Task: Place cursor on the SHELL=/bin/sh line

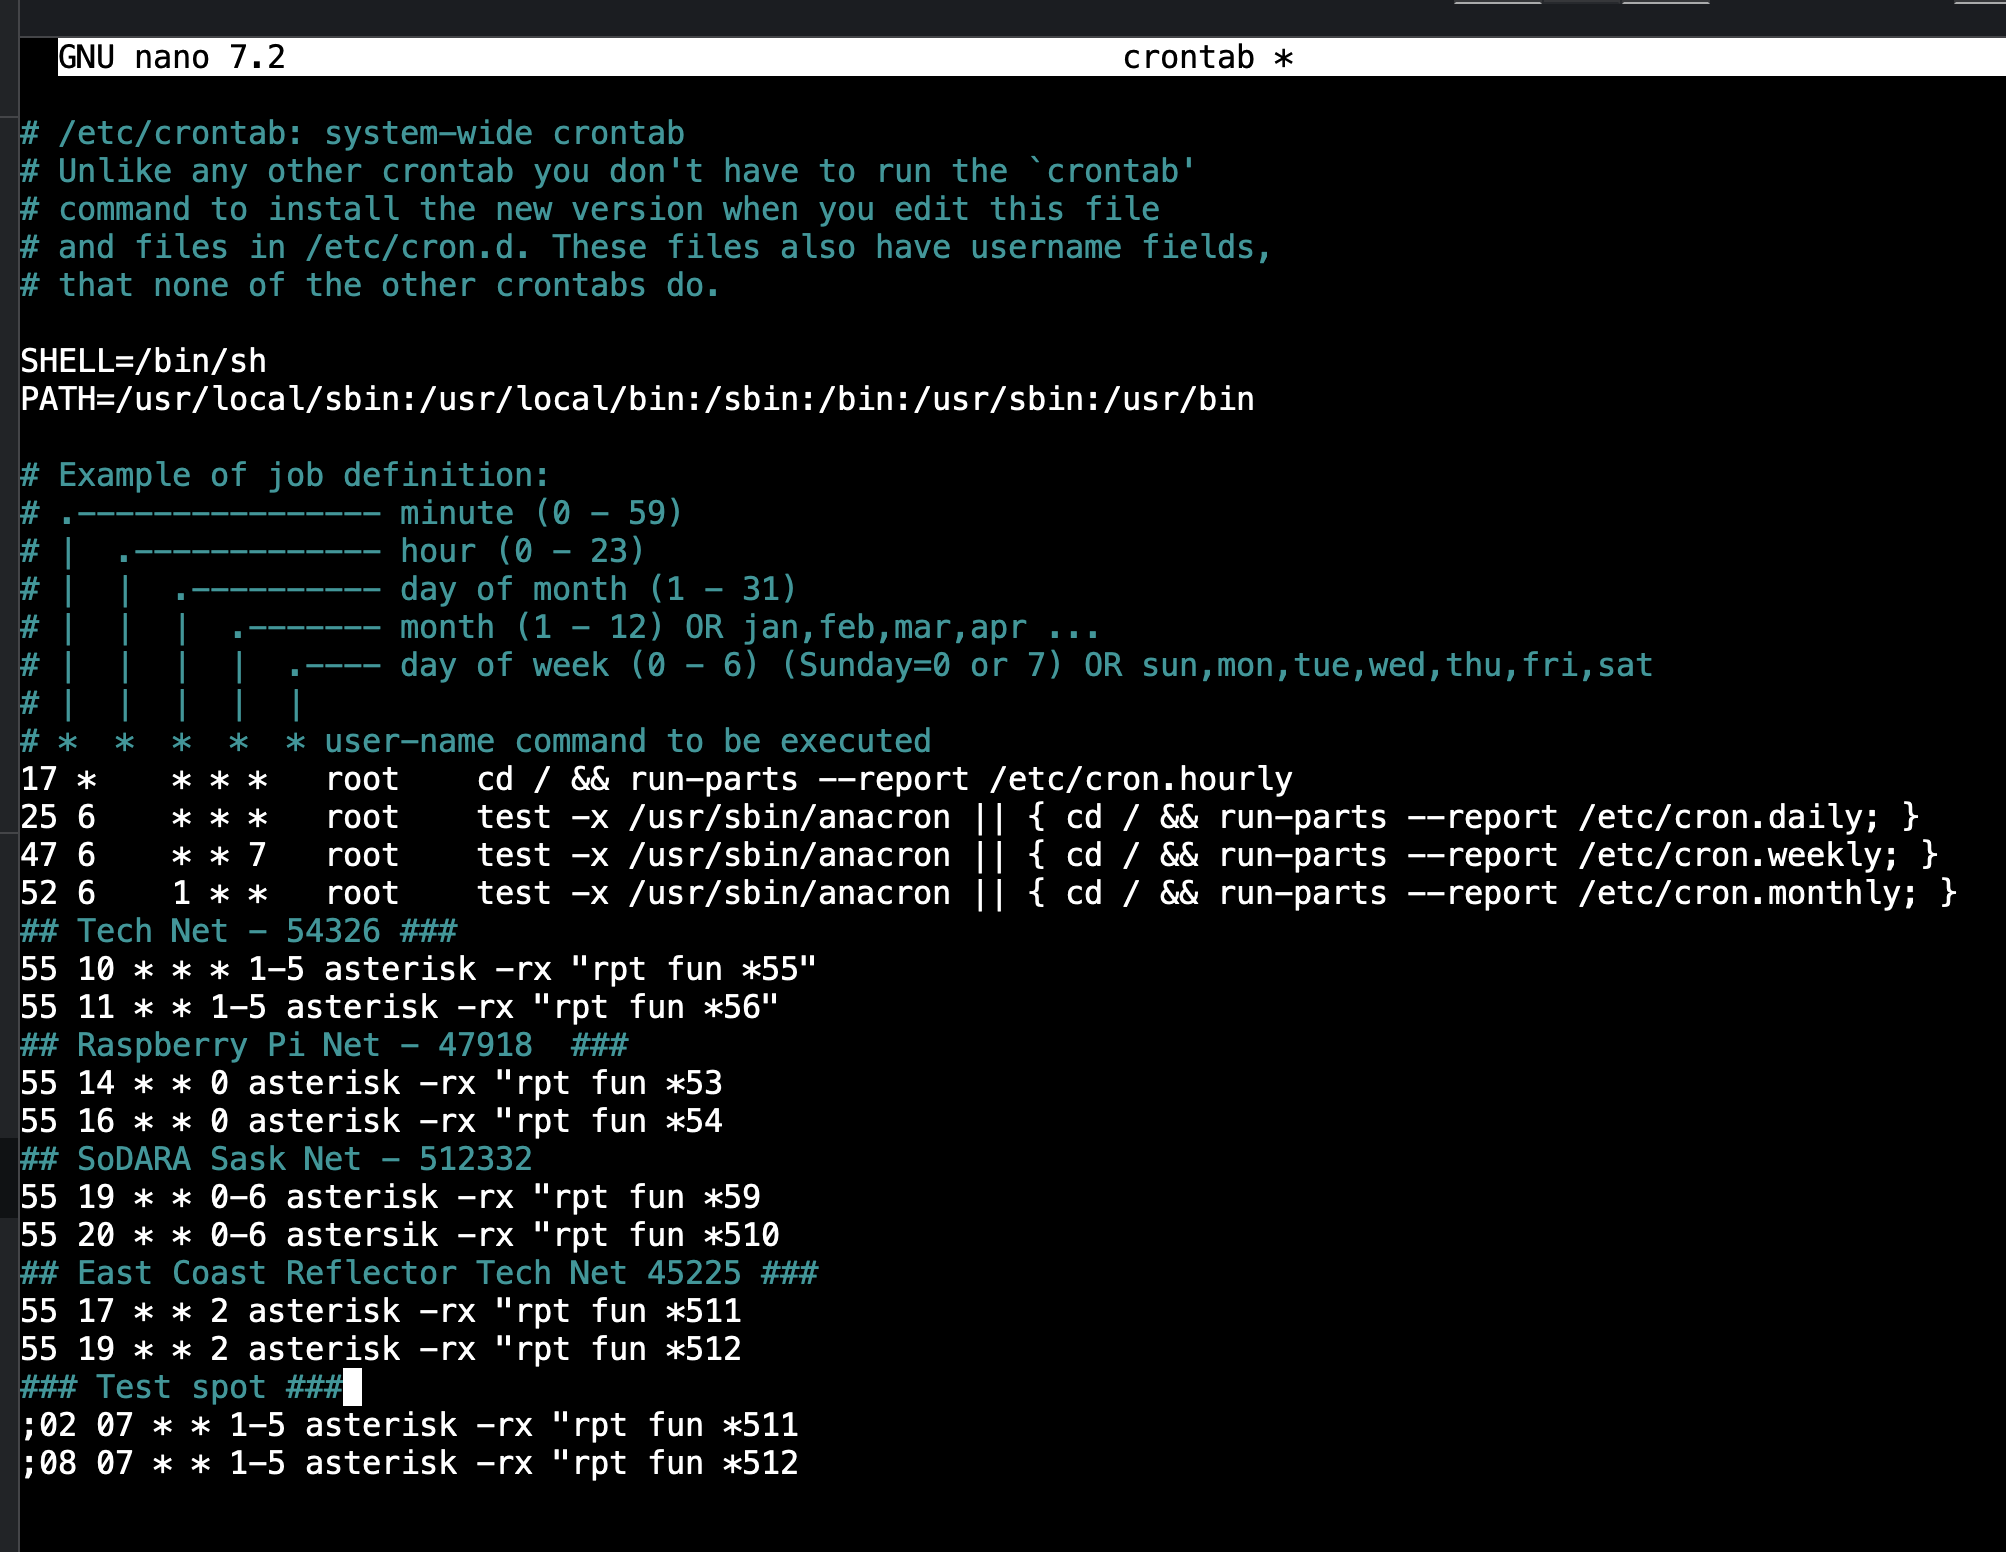Action: [144, 361]
